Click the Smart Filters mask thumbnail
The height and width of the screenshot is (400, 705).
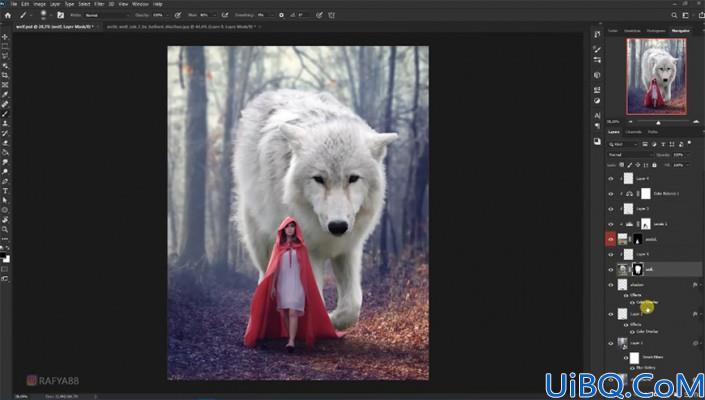[x=634, y=358]
